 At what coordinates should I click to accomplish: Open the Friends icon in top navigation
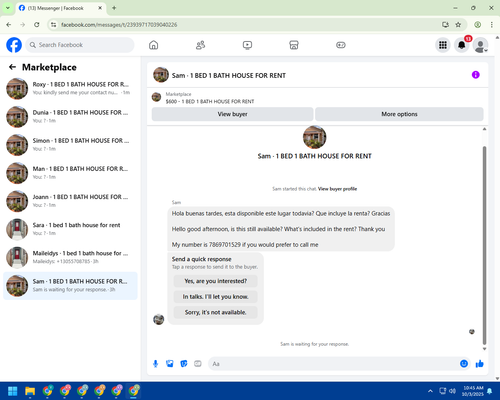[200, 45]
